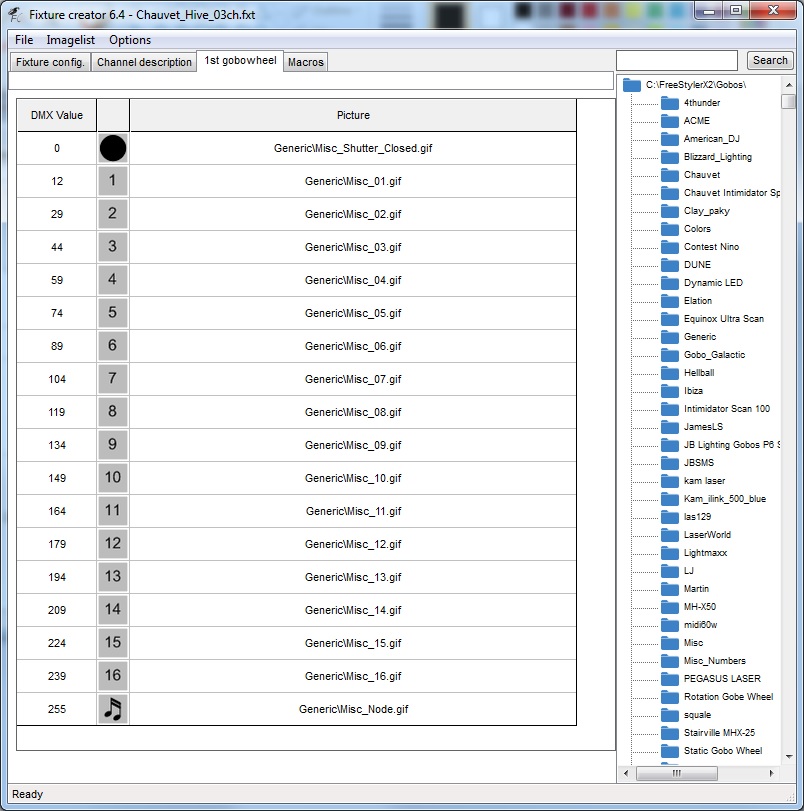Click the number 5 gobo icon
Viewport: 804px width, 811px height.
(x=113, y=313)
